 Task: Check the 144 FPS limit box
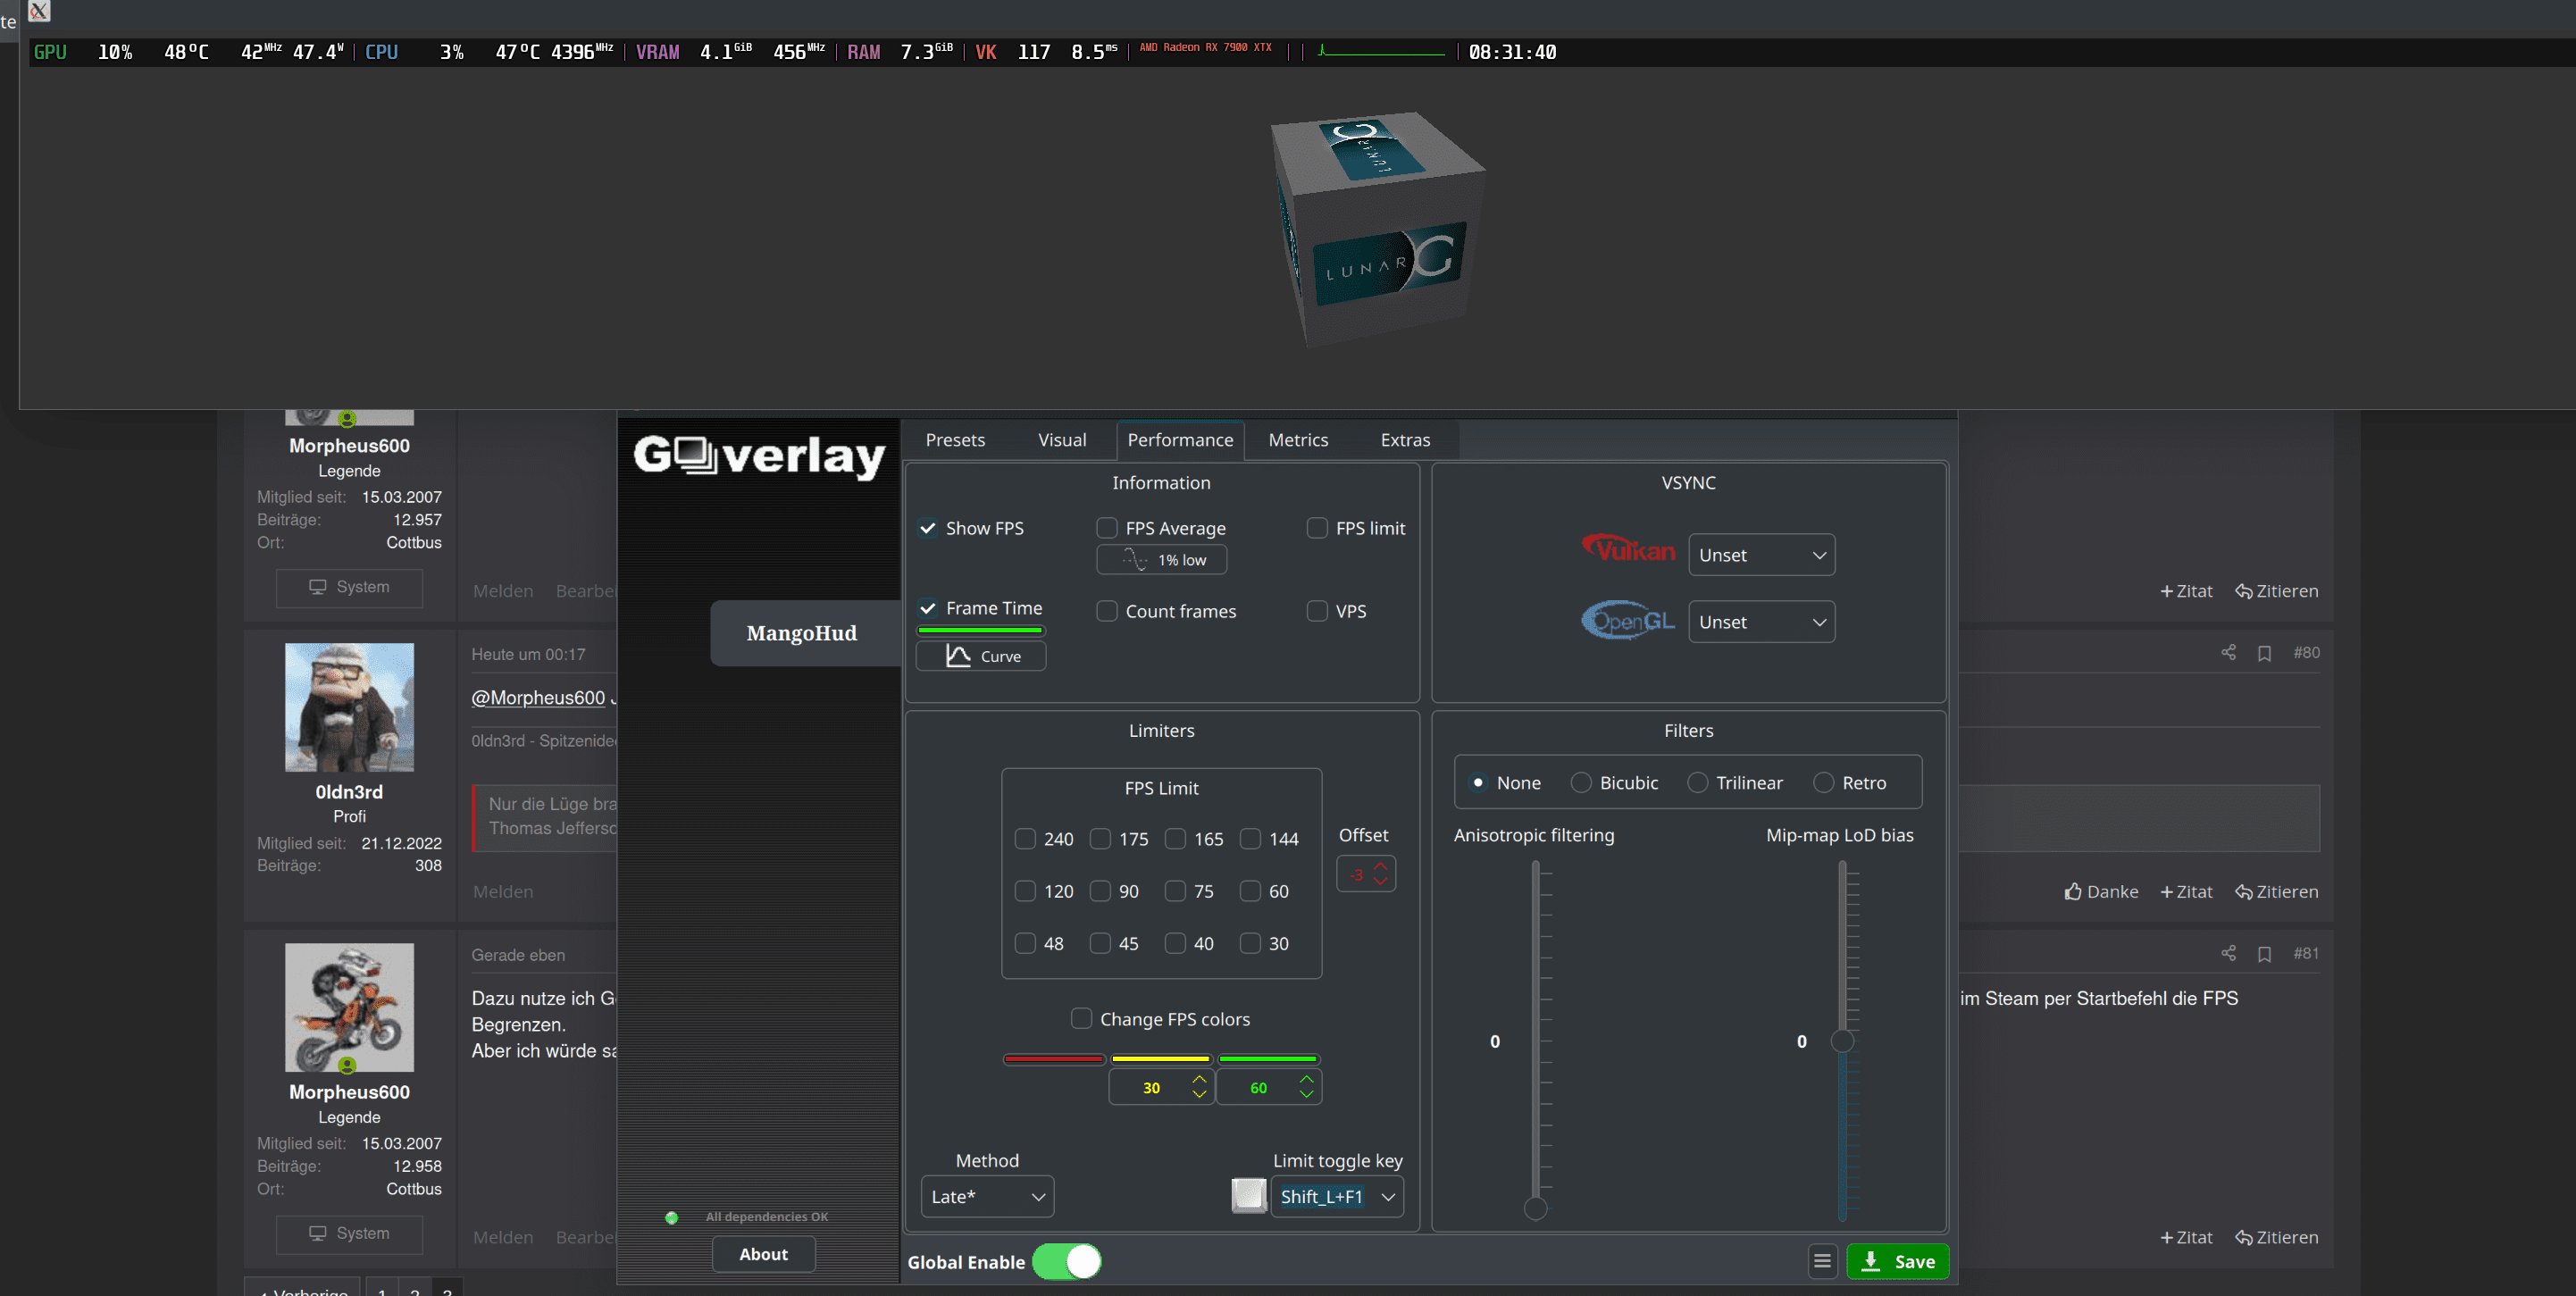1250,839
